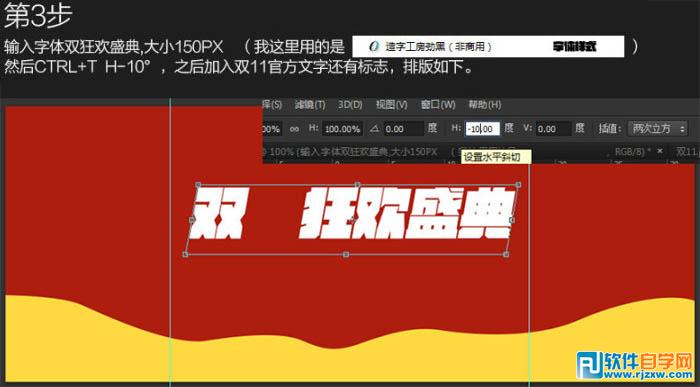Close the current document tab
The width and height of the screenshot is (700, 387).
click(x=660, y=151)
